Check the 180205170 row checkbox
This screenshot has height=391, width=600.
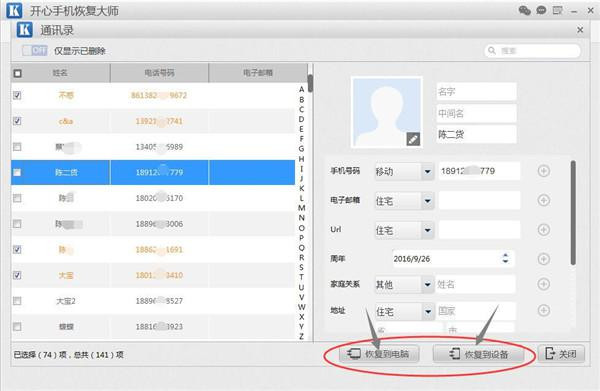point(17,198)
